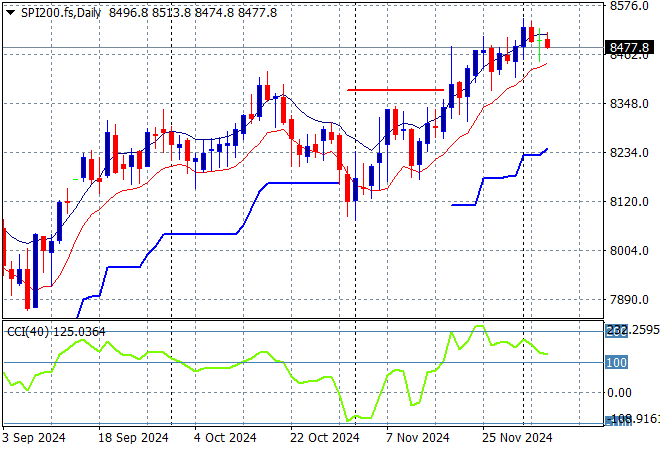Select the 7890.0 price axis label
The width and height of the screenshot is (660, 450).
[x=629, y=300]
